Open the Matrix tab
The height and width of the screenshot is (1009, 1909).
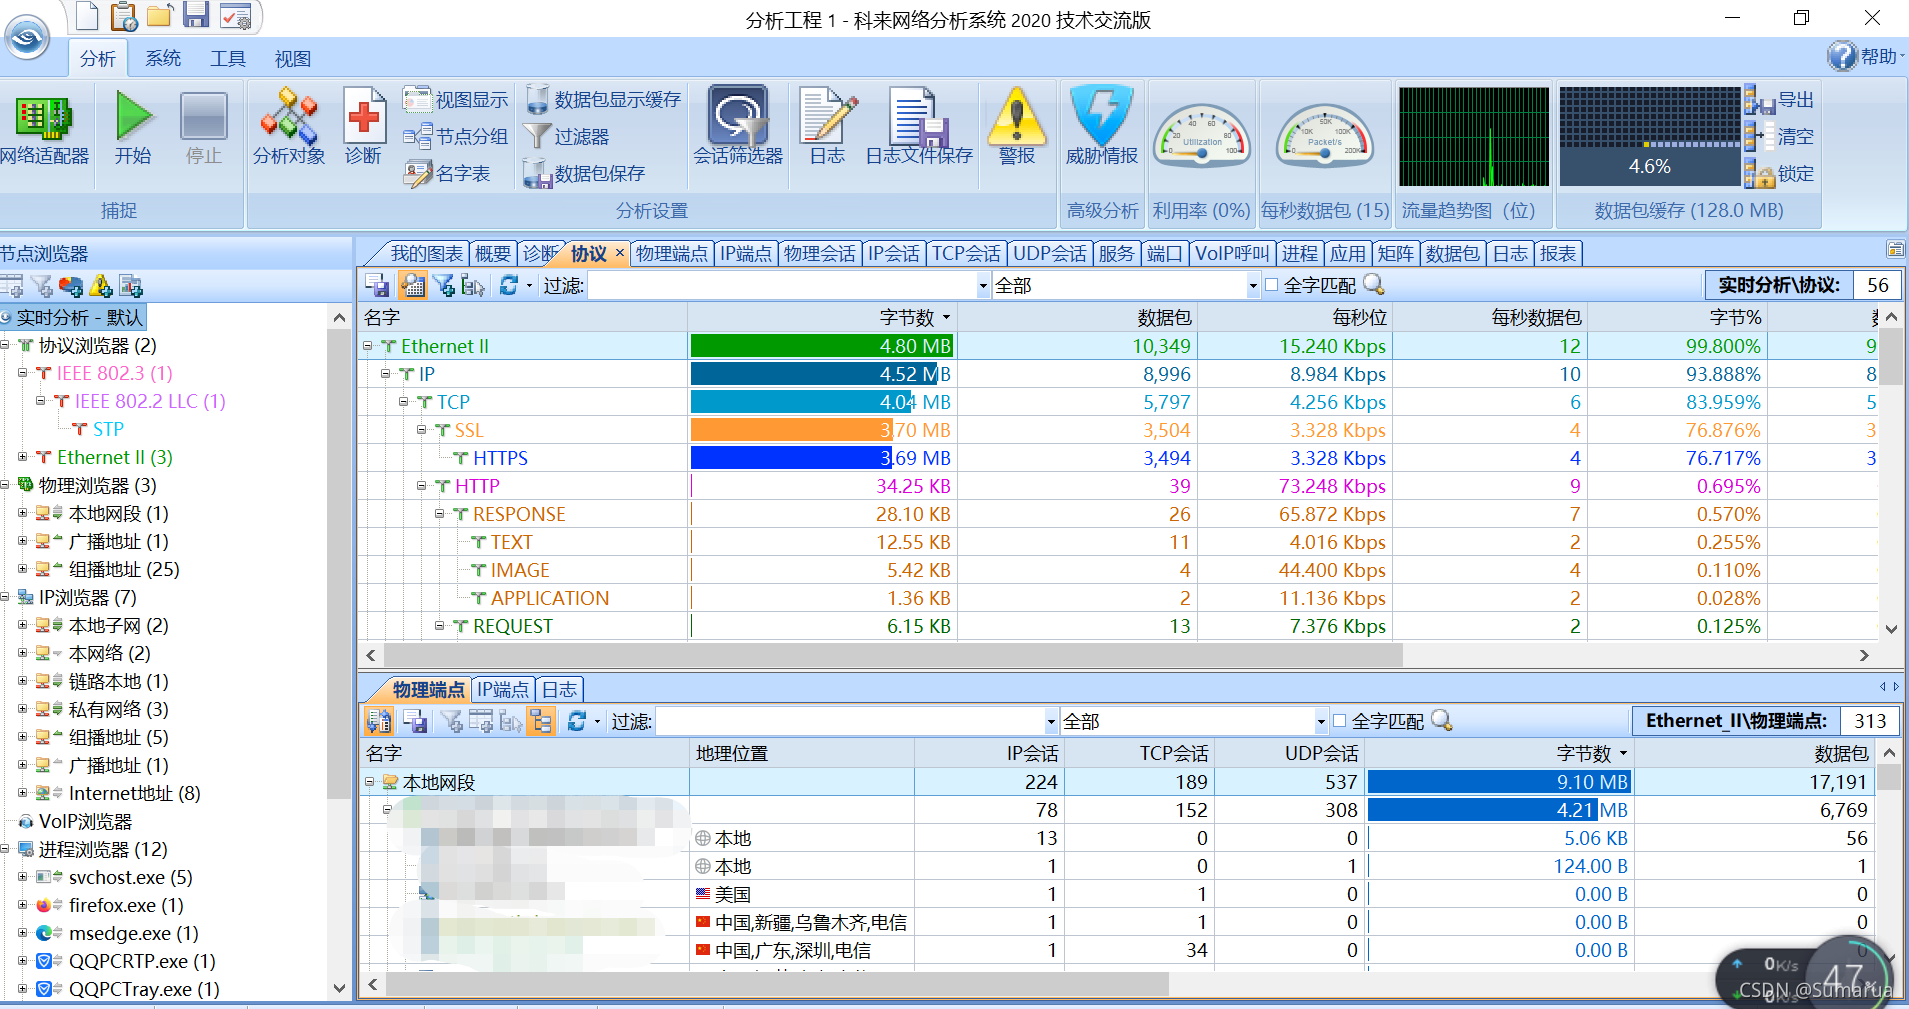[1396, 254]
